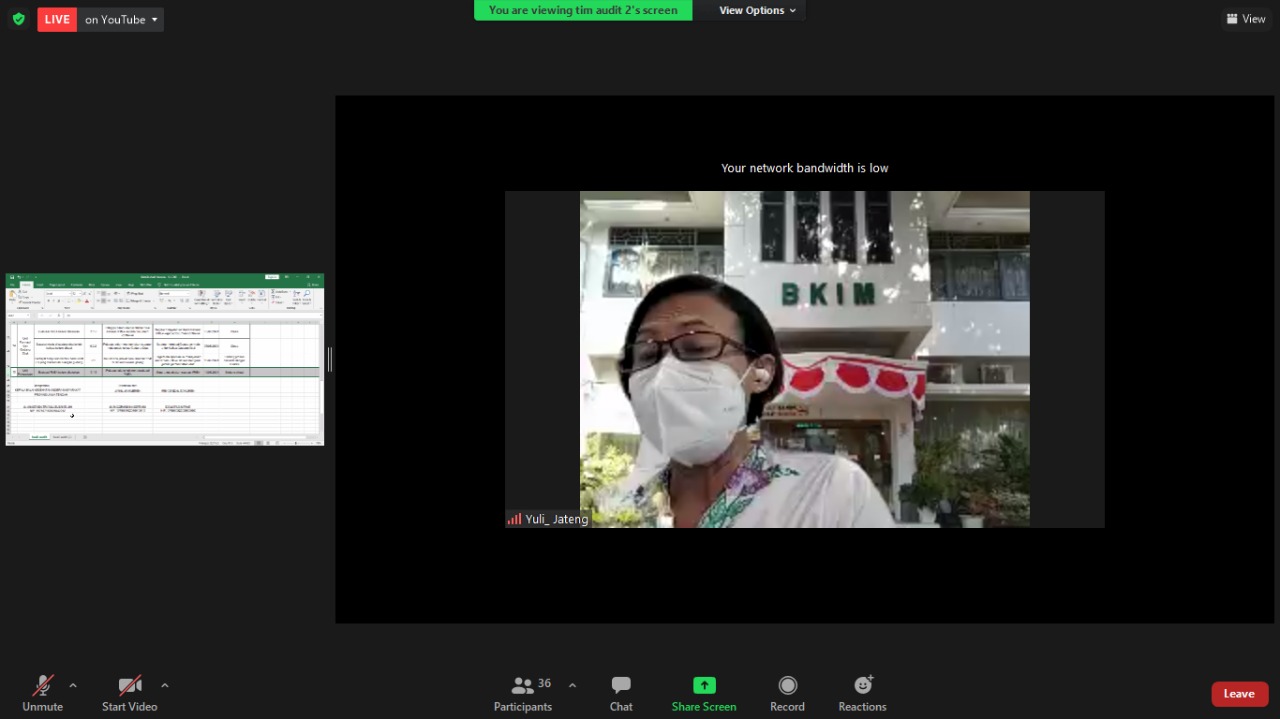1280x719 pixels.
Task: Click the green Share Screen icon
Action: (x=704, y=685)
